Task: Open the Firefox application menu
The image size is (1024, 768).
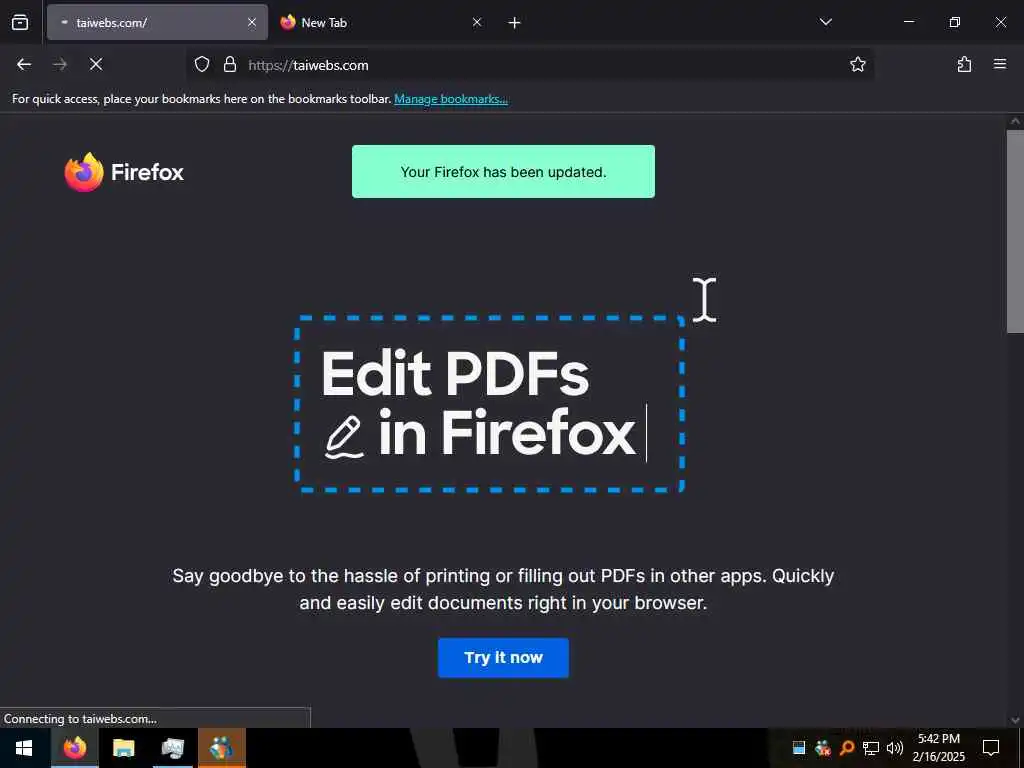Action: pos(1000,64)
